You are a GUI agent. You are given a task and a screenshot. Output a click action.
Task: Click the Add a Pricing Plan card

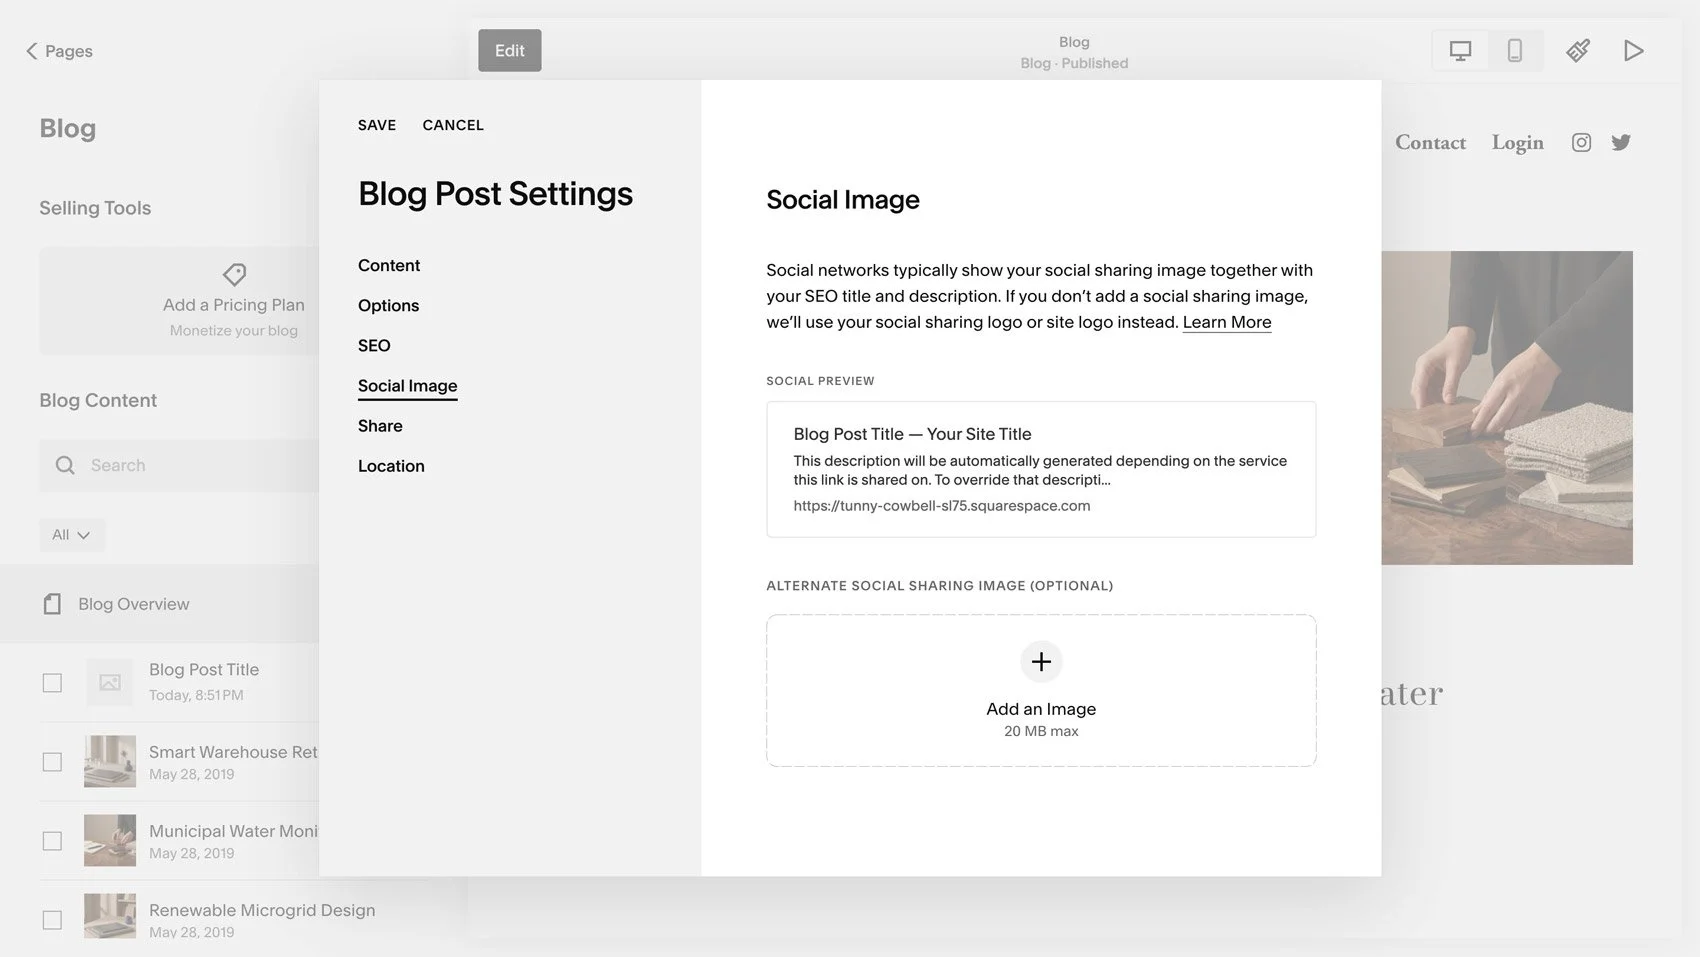(x=180, y=301)
